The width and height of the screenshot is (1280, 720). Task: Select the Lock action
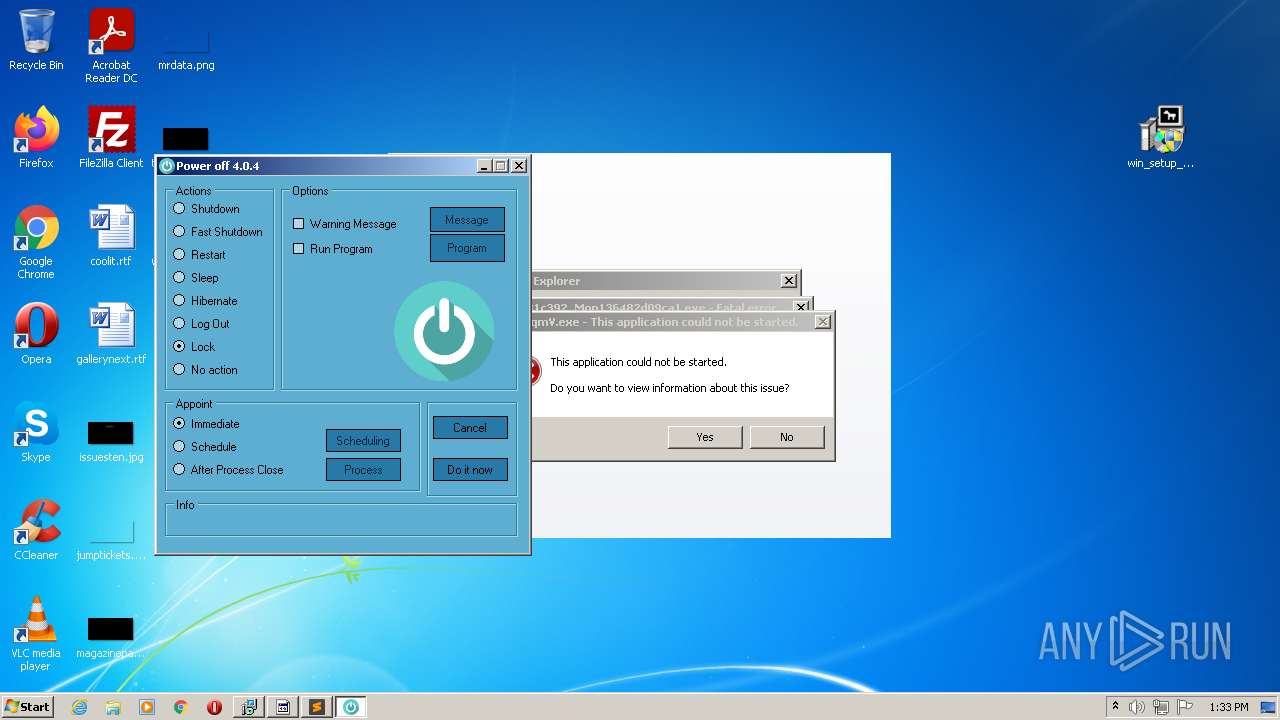click(194, 347)
